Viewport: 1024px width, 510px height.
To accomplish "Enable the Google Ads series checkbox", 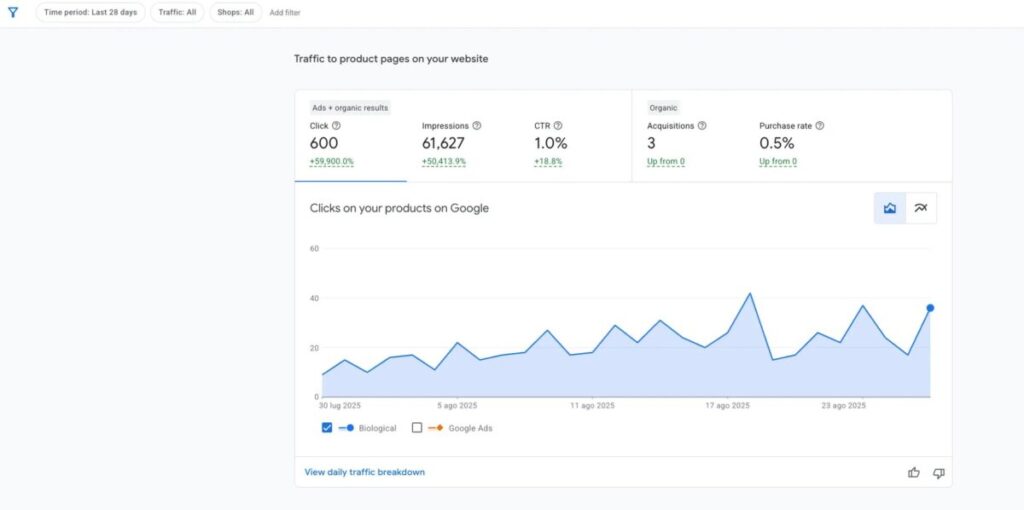I will tap(417, 428).
